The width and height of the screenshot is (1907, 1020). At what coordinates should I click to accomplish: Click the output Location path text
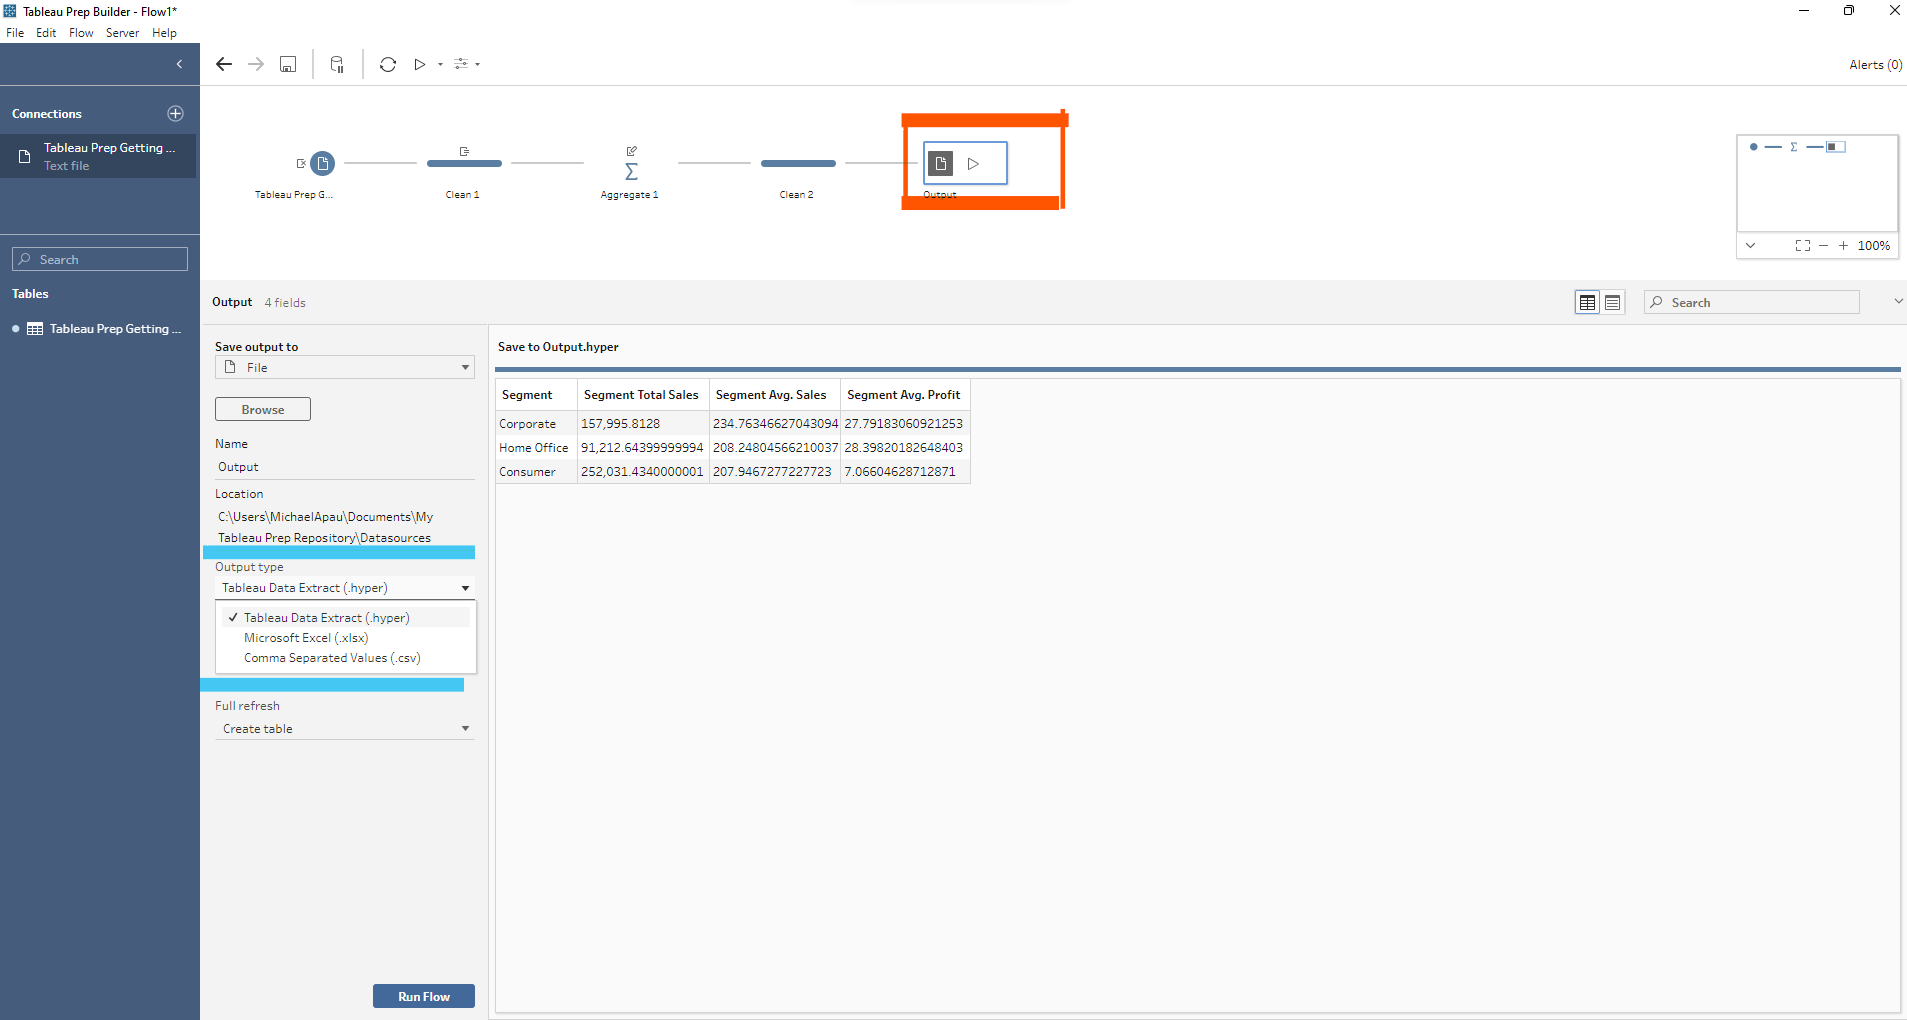326,527
